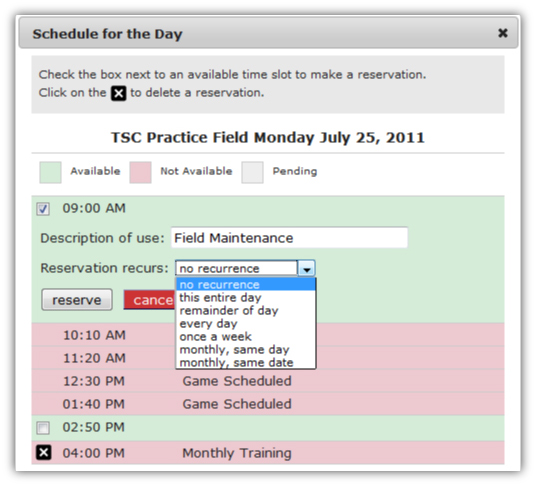Viewport: 536px width, 486px height.
Task: Pick 'monthly, same date' option
Action: coord(245,362)
